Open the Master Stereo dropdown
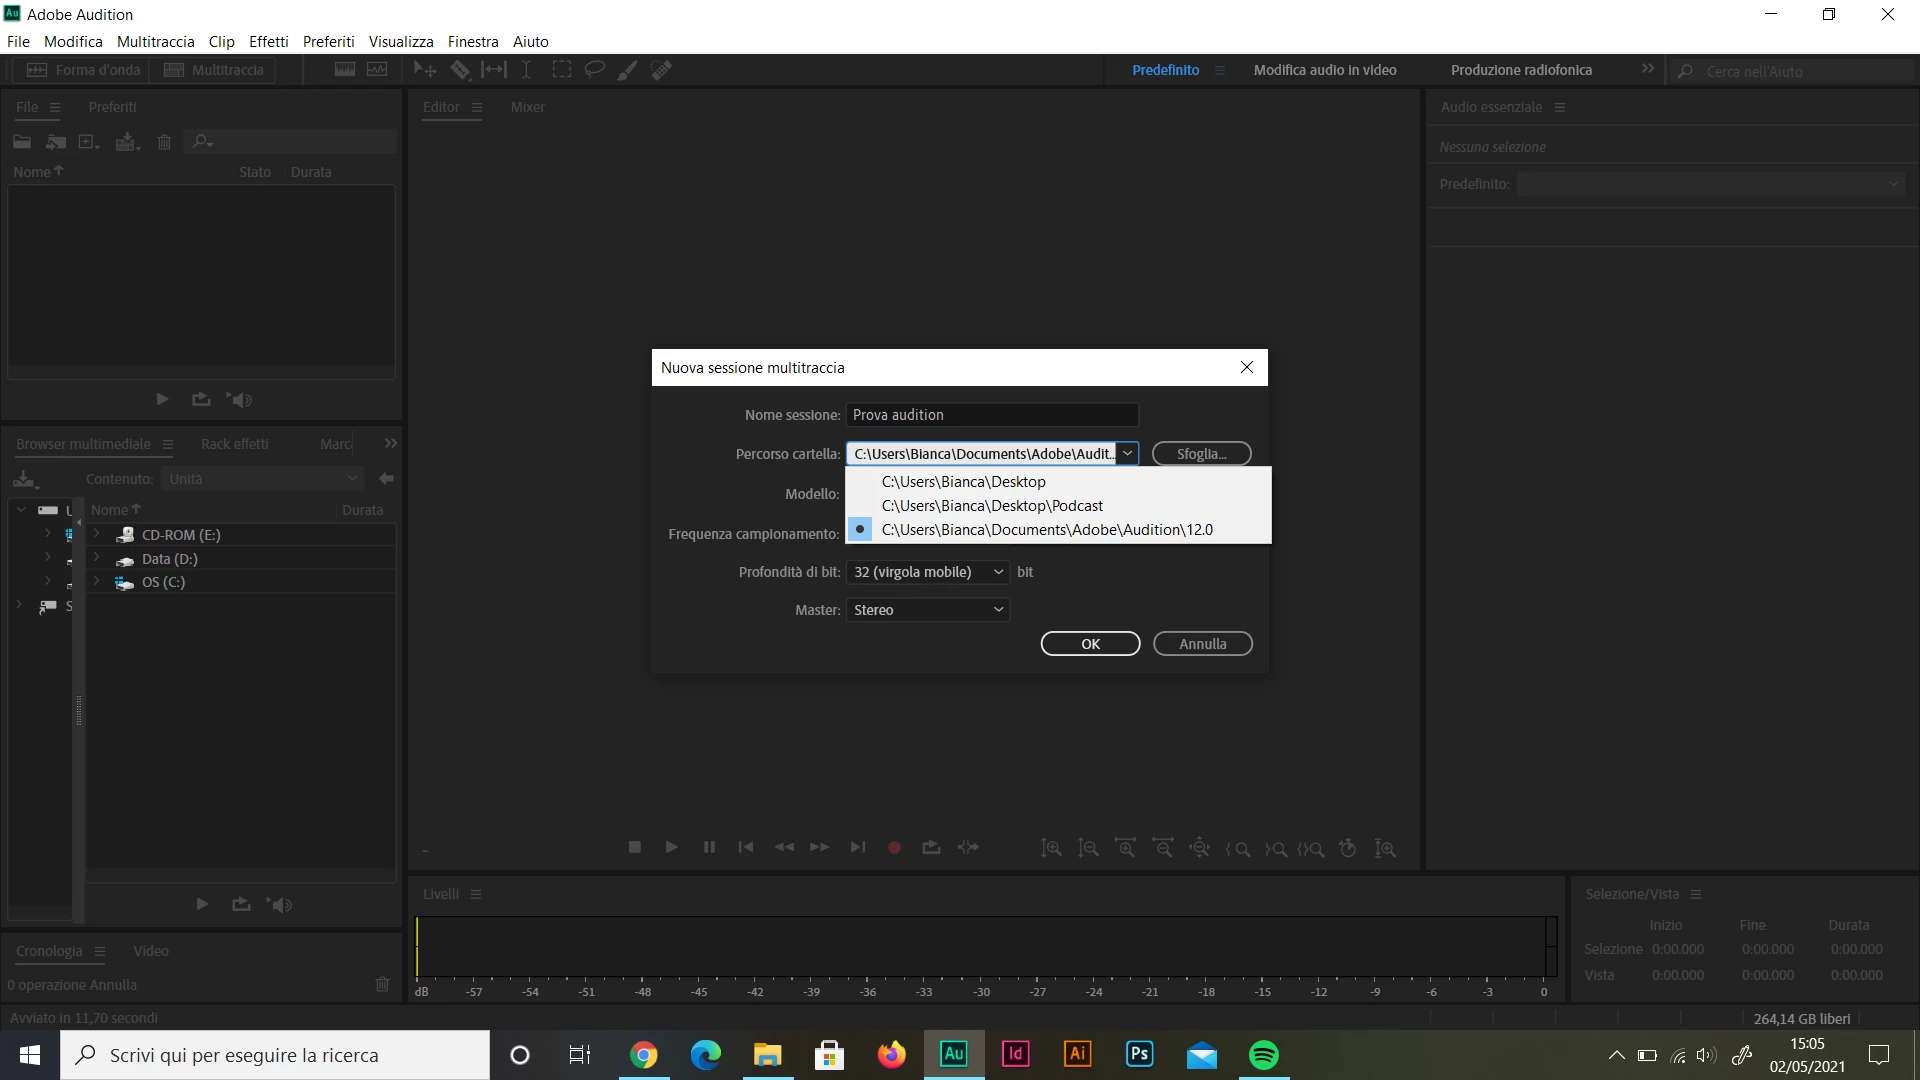1920x1080 pixels. click(927, 610)
